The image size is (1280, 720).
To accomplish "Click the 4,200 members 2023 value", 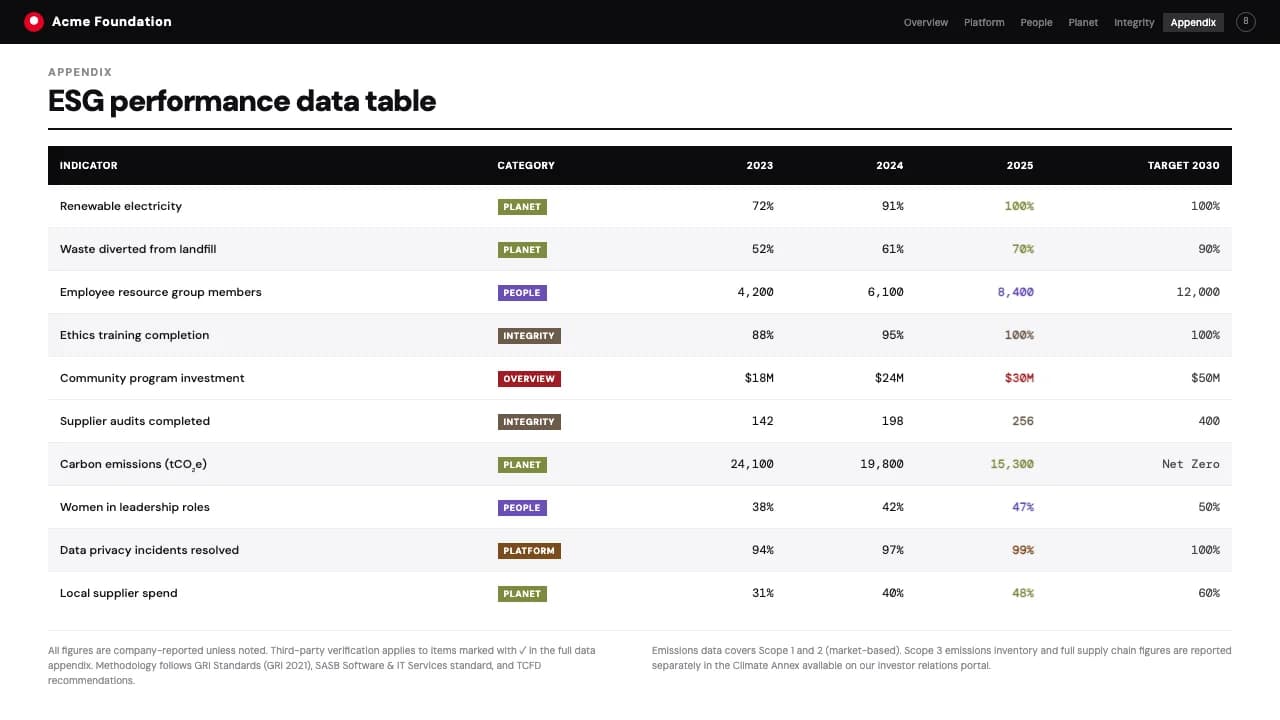I will (755, 292).
